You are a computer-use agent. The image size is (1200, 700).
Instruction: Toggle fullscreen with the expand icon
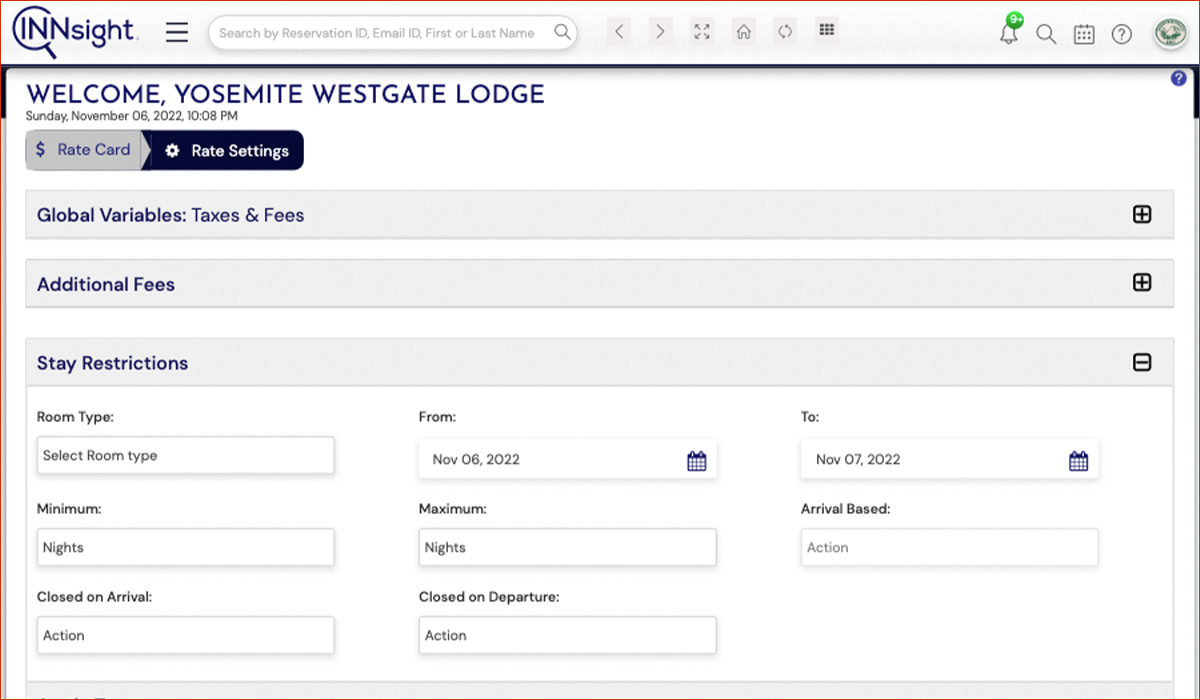click(702, 32)
